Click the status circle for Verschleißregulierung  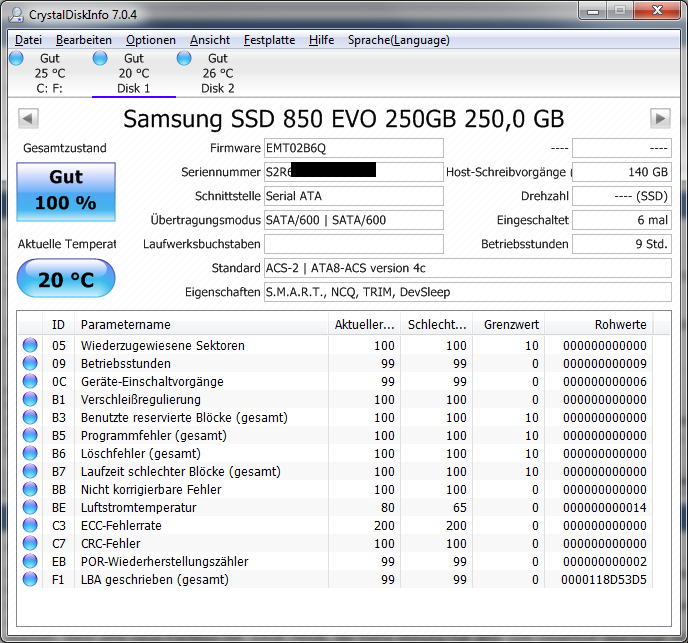pos(30,399)
